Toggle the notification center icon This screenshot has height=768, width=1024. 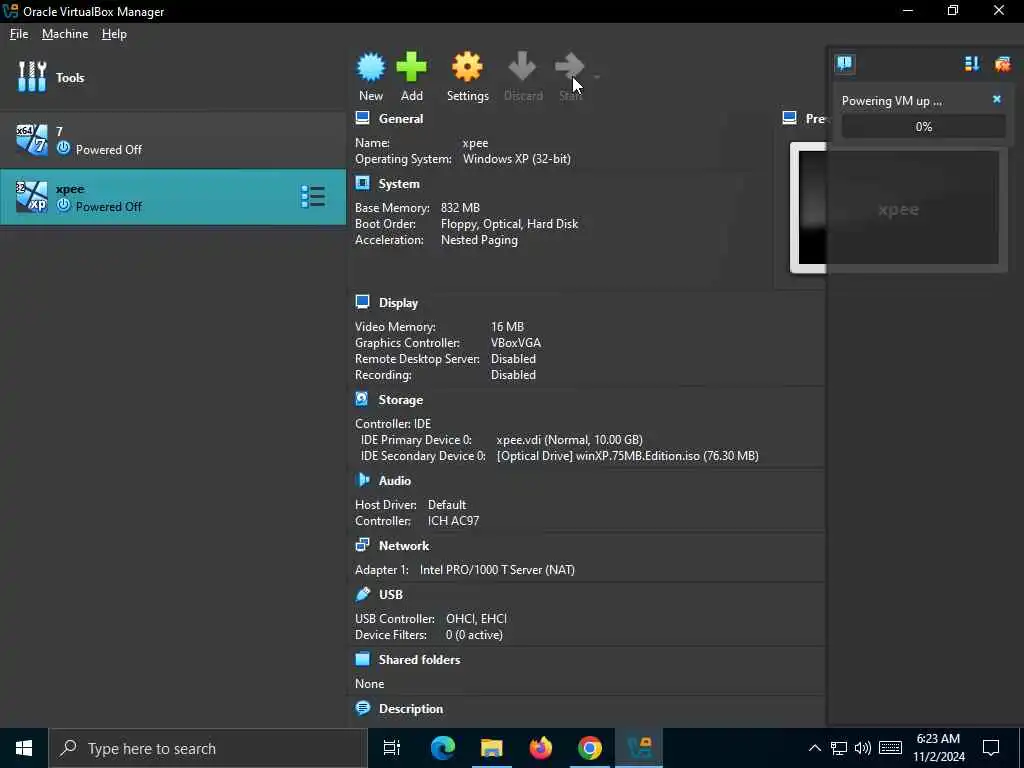pos(844,63)
